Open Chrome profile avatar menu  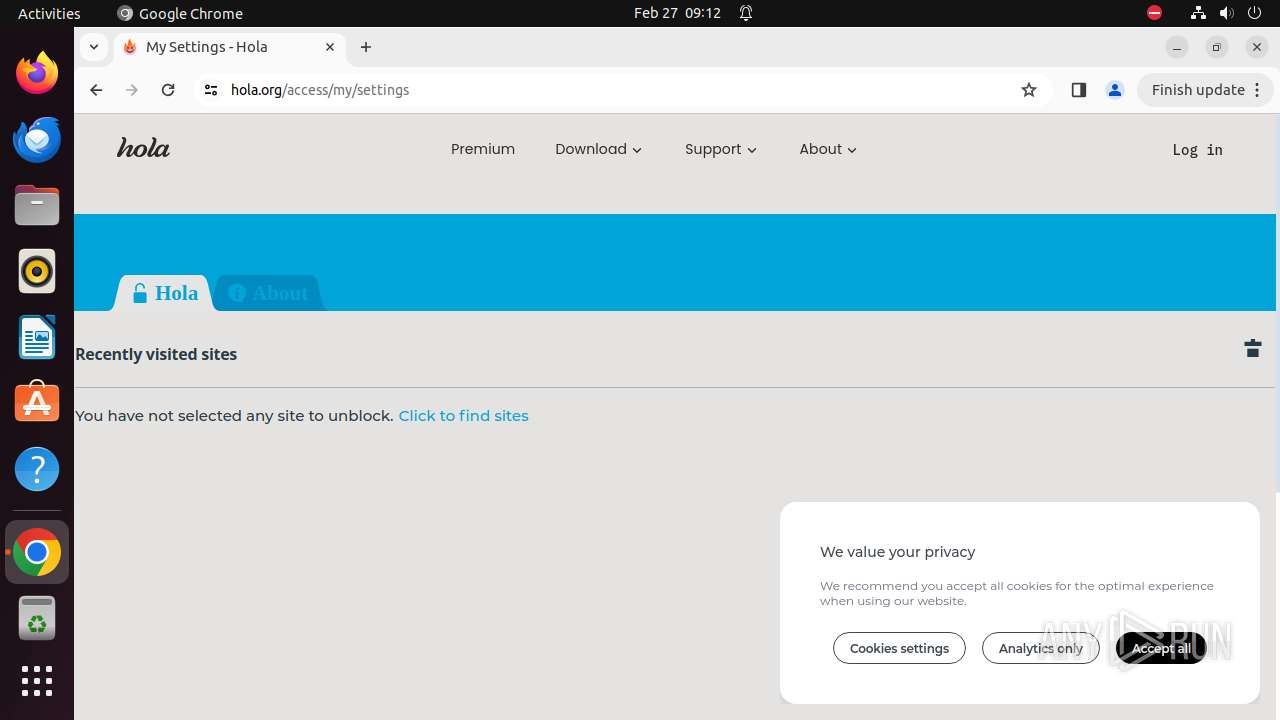pyautogui.click(x=1115, y=90)
